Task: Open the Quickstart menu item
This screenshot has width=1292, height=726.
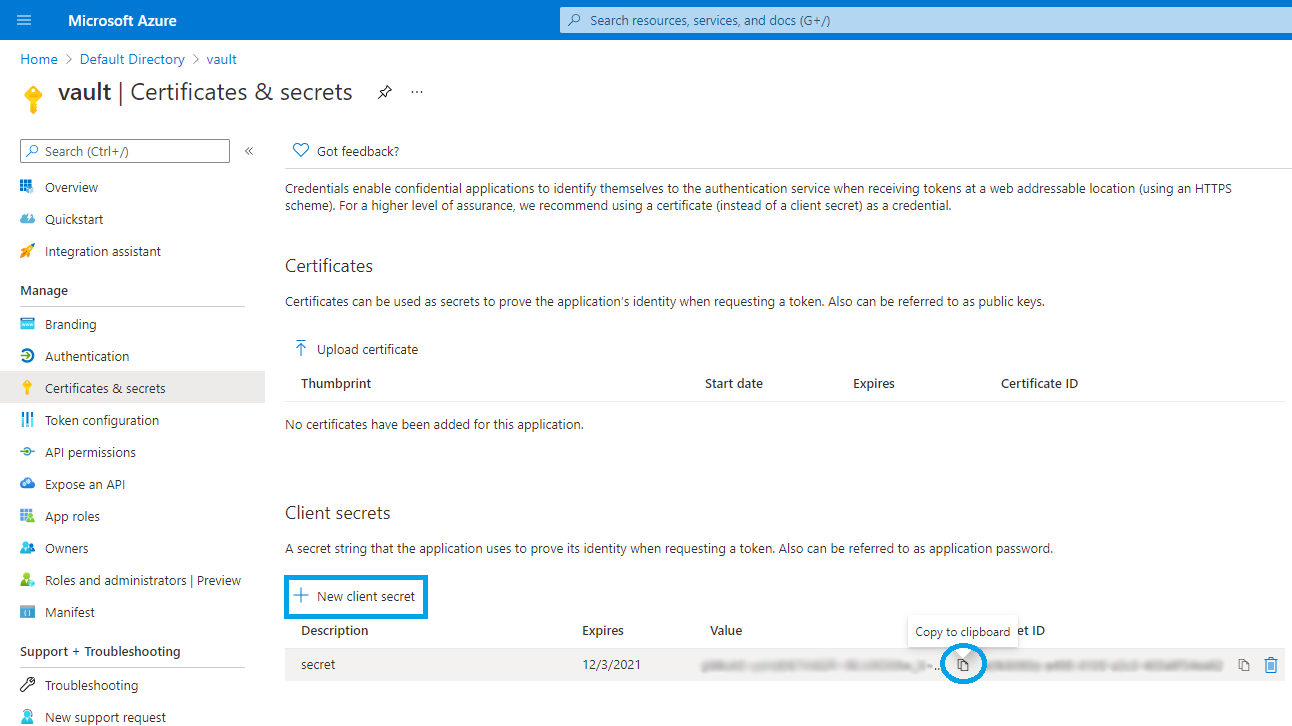Action: coord(74,219)
